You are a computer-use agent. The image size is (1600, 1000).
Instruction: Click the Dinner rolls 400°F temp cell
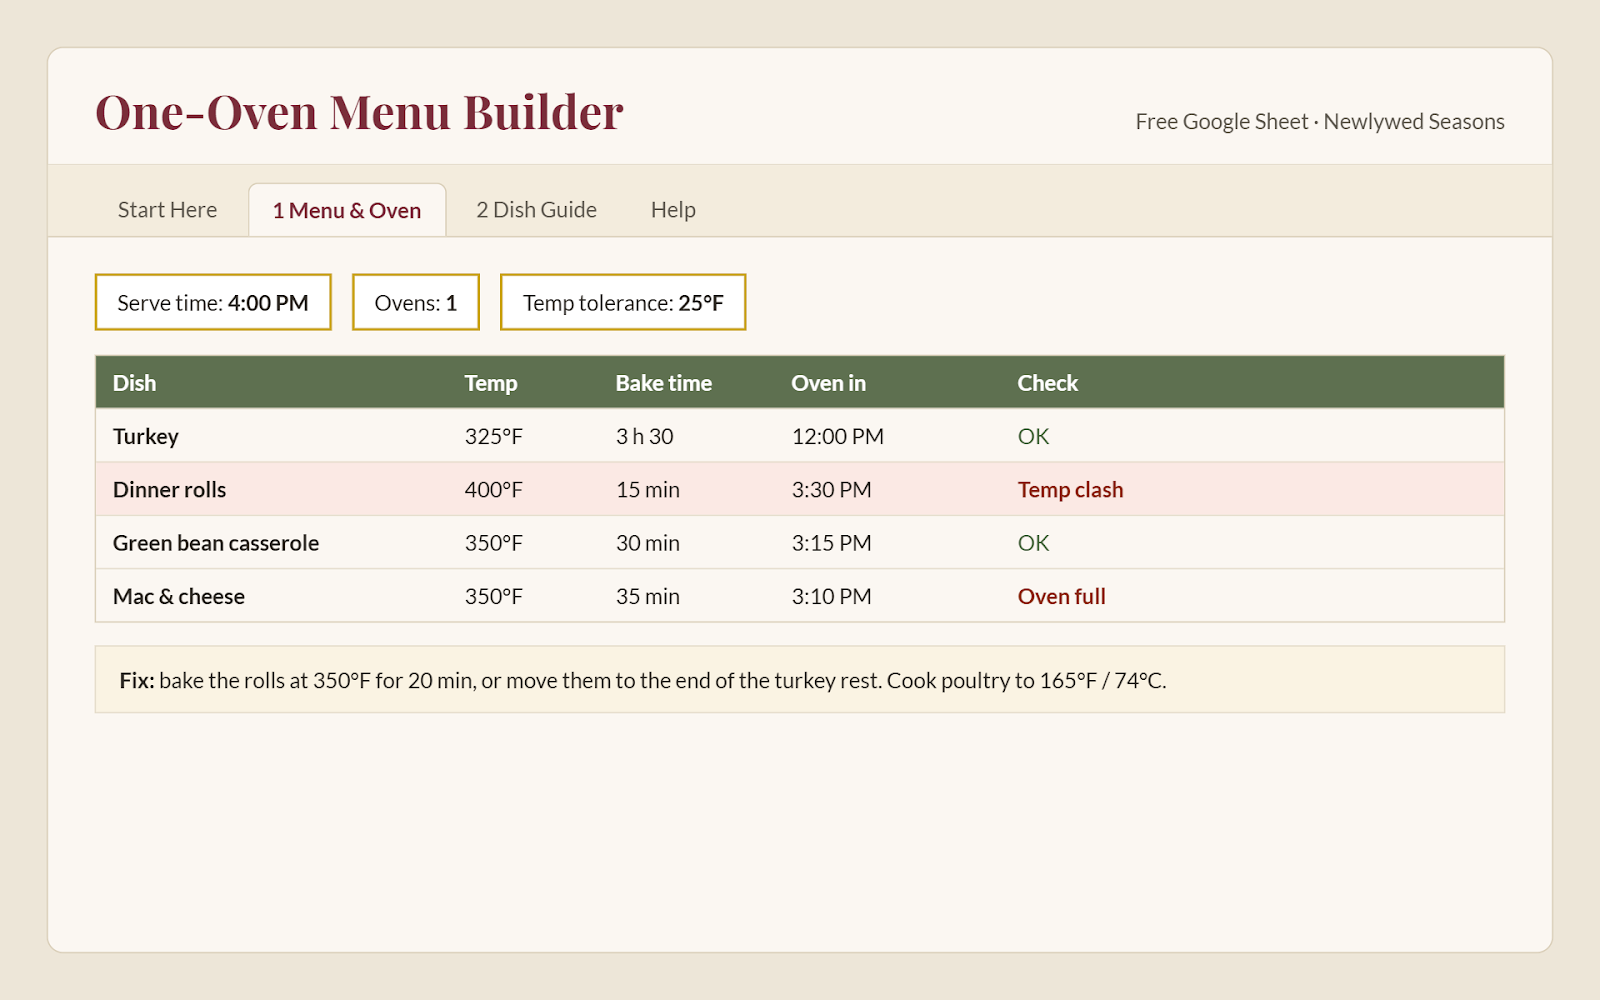coord(494,490)
